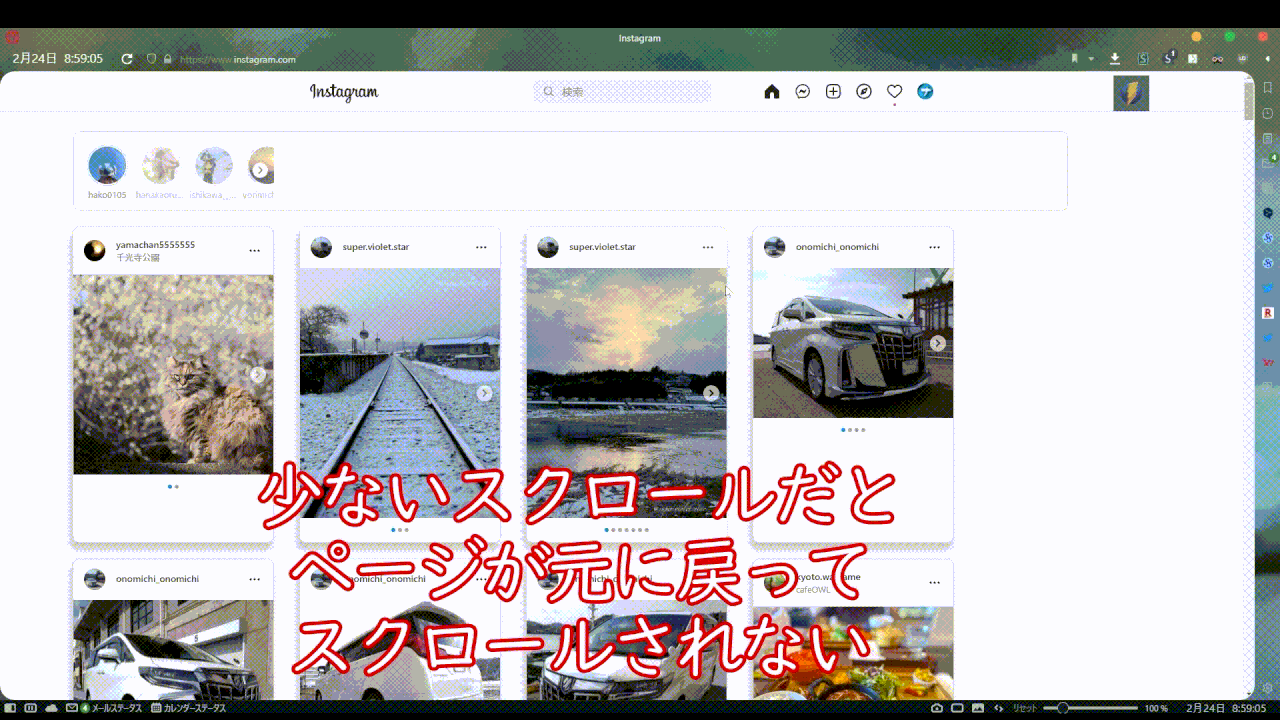Reset zoom with リセット button
Screen dimensions: 1280x720
click(1025, 708)
